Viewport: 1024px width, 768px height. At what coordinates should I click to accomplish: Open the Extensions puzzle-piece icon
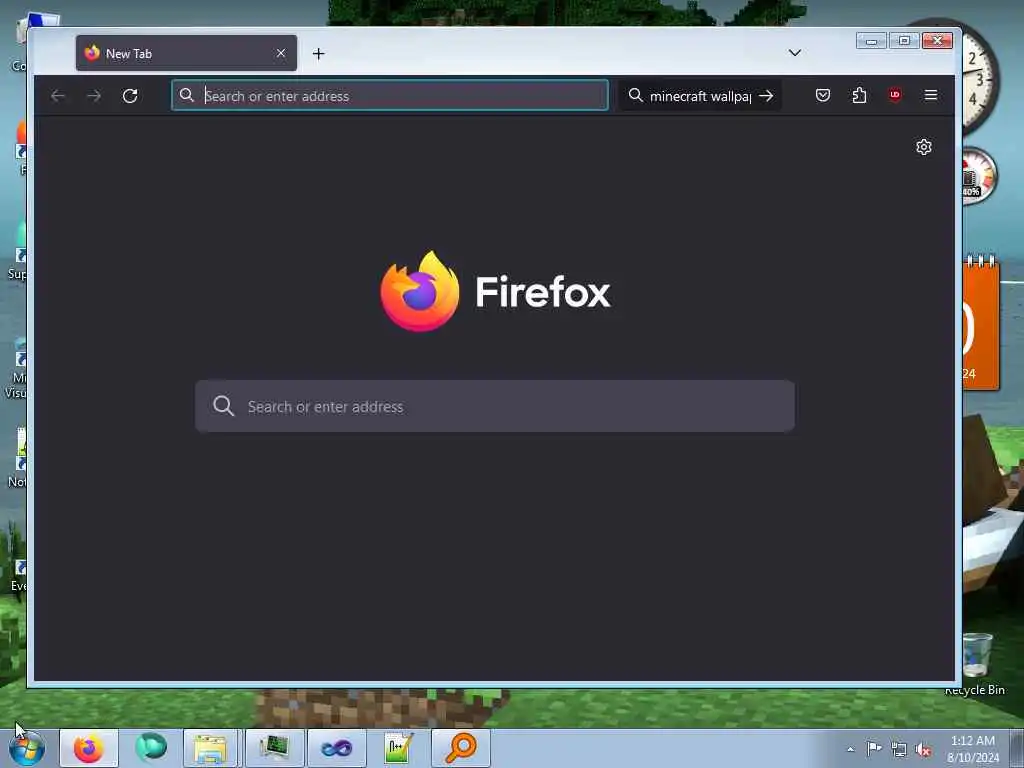859,95
